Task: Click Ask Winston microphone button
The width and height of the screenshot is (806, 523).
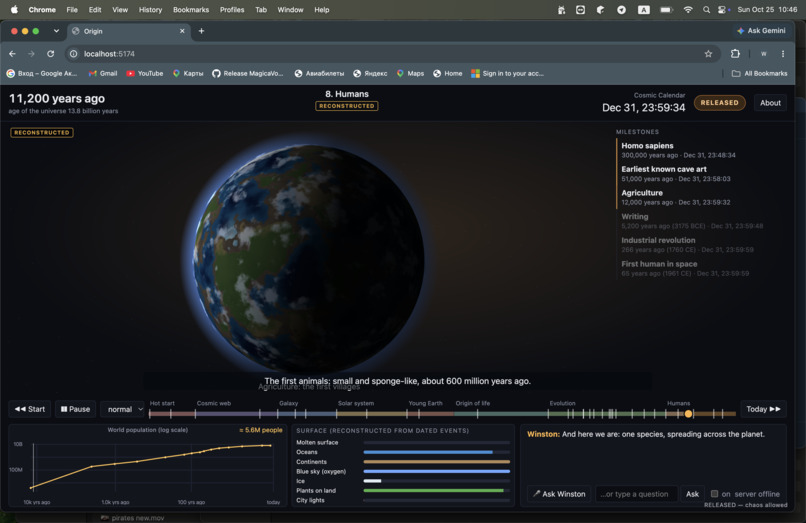Action: coord(559,494)
